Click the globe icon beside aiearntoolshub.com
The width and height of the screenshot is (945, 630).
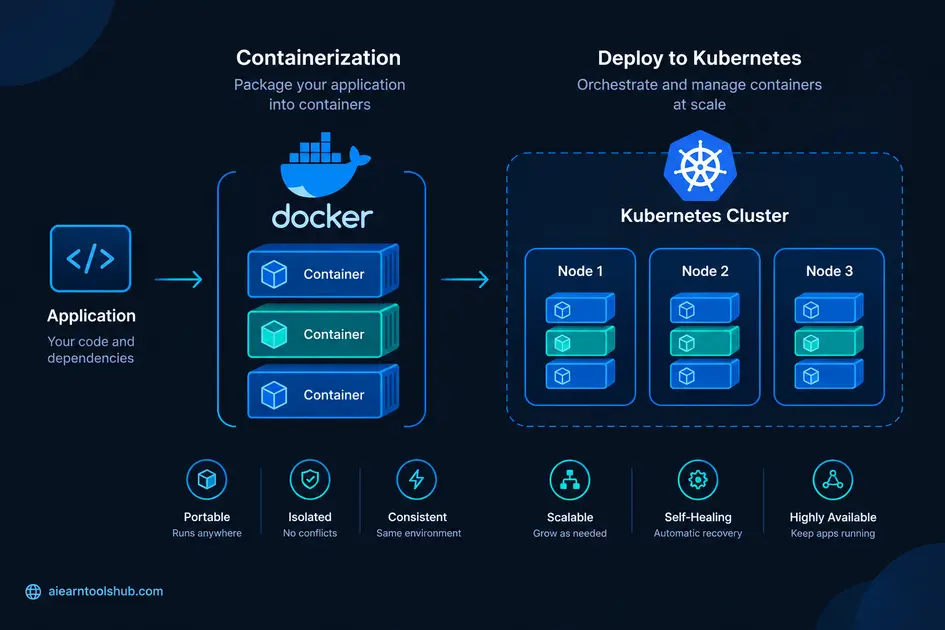tap(33, 591)
